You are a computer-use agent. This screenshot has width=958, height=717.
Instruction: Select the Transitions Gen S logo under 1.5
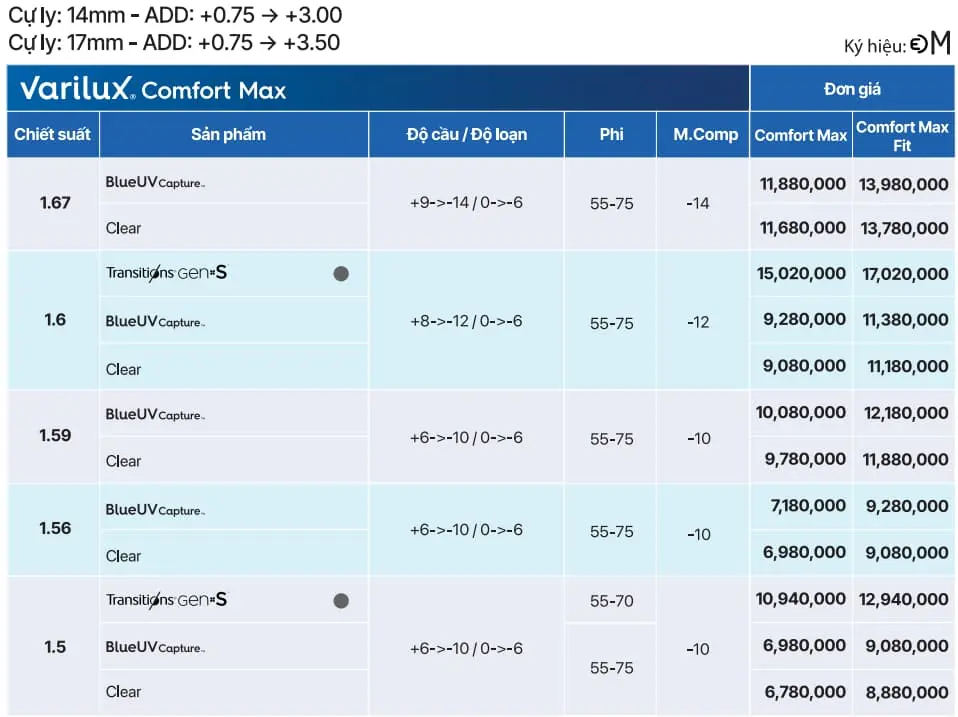tap(166, 600)
